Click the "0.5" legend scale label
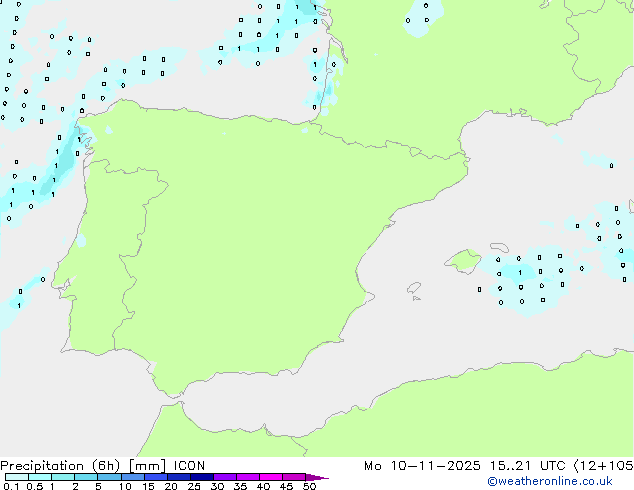 click(x=34, y=486)
